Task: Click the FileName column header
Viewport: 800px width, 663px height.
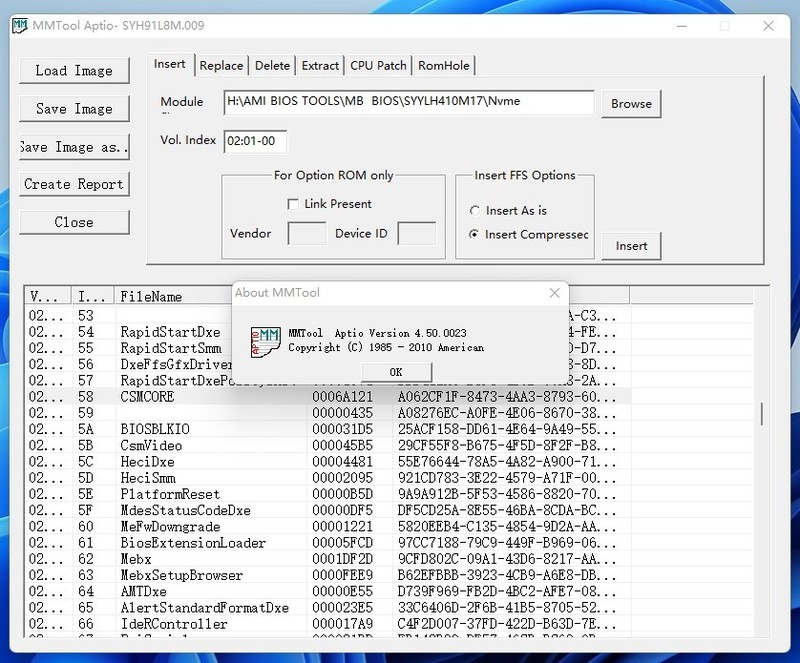Action: click(x=173, y=297)
